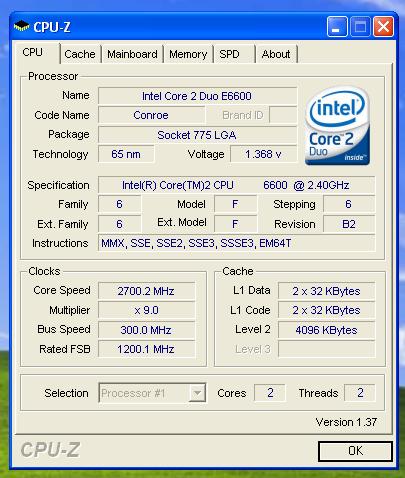The image size is (405, 478).
Task: Click the Voltage value 1.368 v
Action: point(263,154)
